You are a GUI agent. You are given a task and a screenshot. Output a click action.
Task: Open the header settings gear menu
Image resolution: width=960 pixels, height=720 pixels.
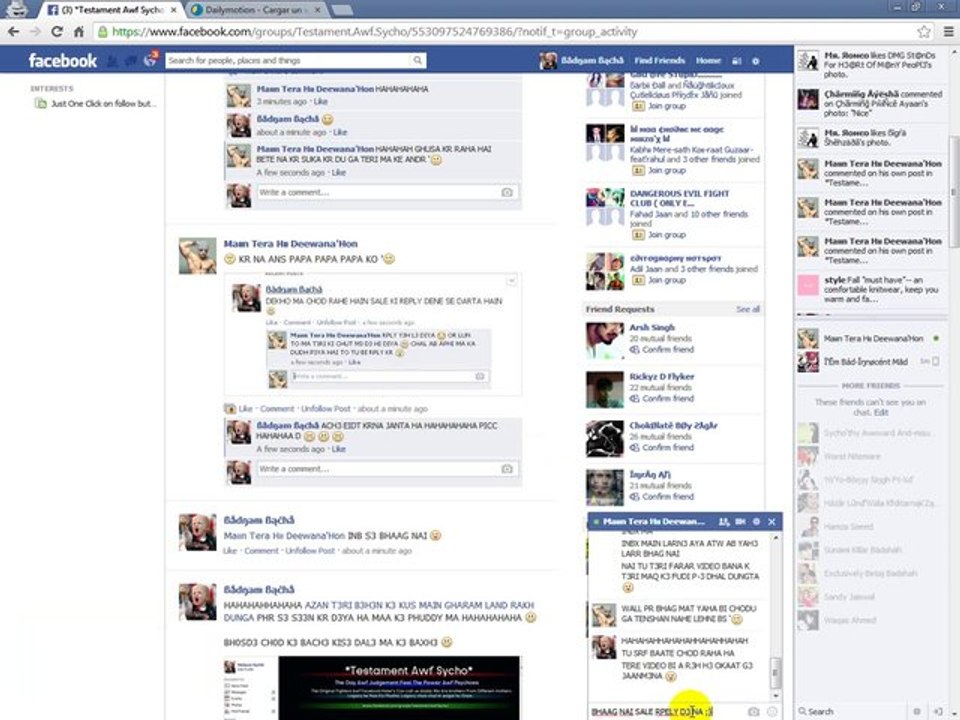tap(756, 61)
